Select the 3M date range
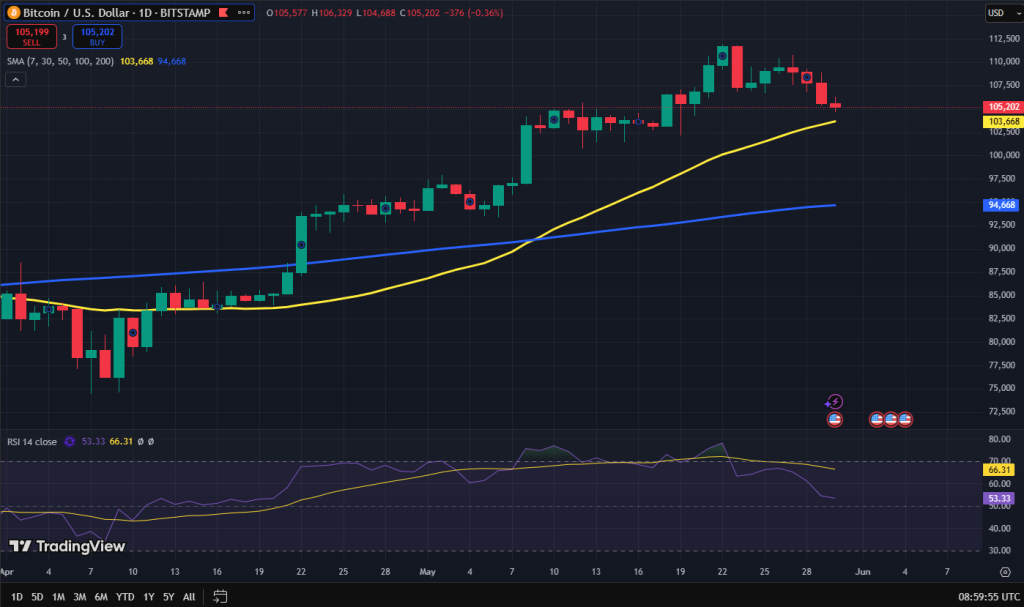The image size is (1024, 607). (80, 597)
